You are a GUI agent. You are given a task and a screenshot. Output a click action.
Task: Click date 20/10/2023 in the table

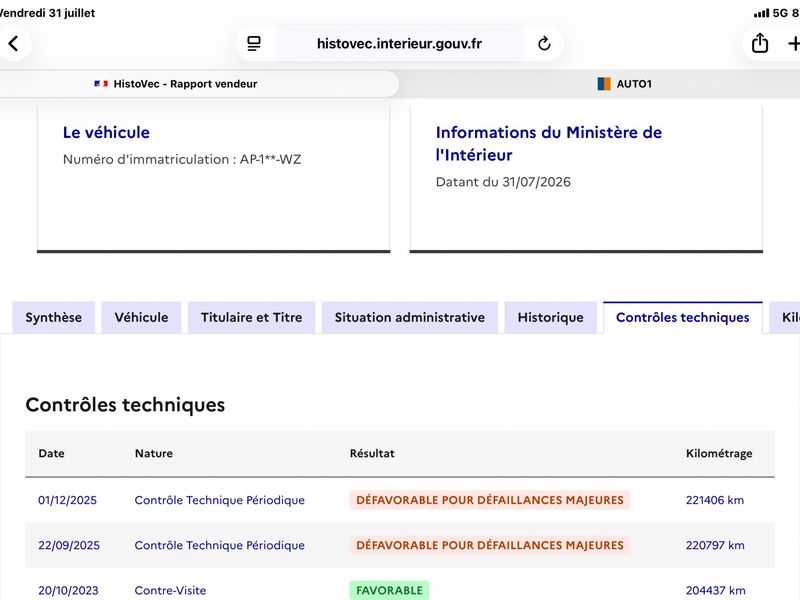coord(68,590)
